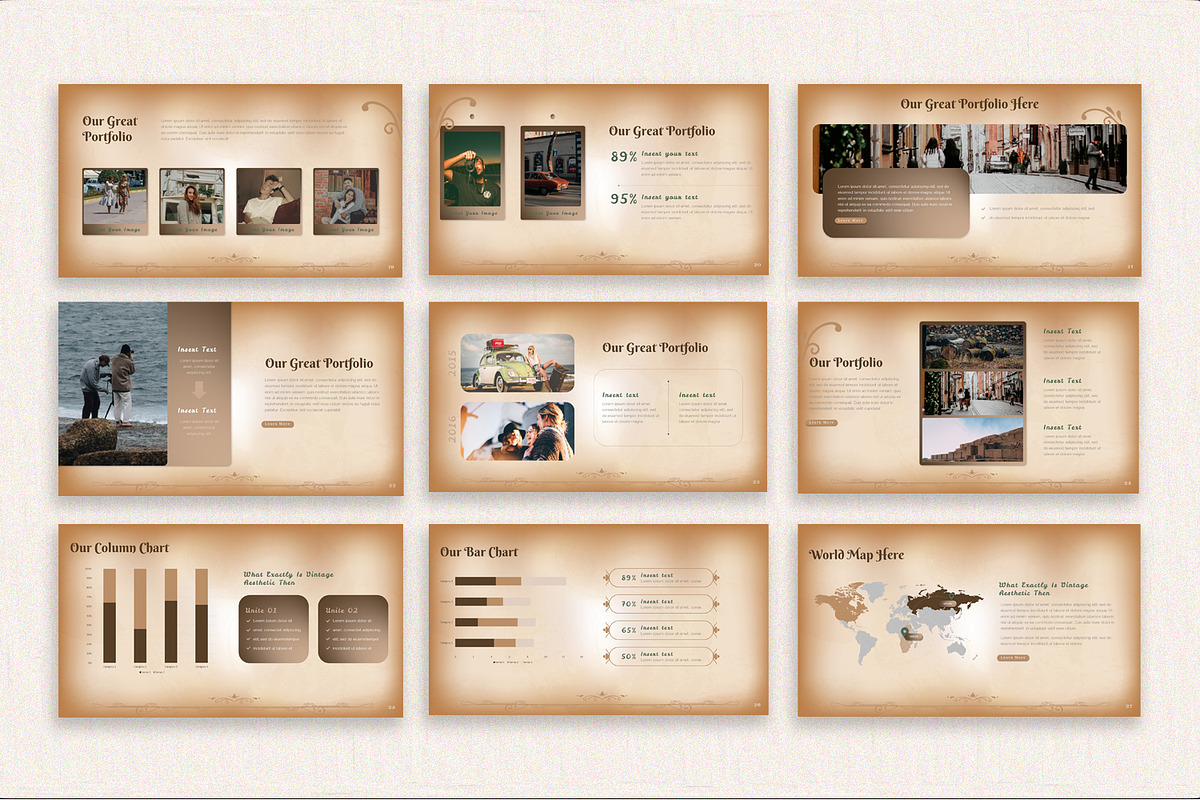
Task: Select the photo of man in white shirt
Action: [x=269, y=196]
